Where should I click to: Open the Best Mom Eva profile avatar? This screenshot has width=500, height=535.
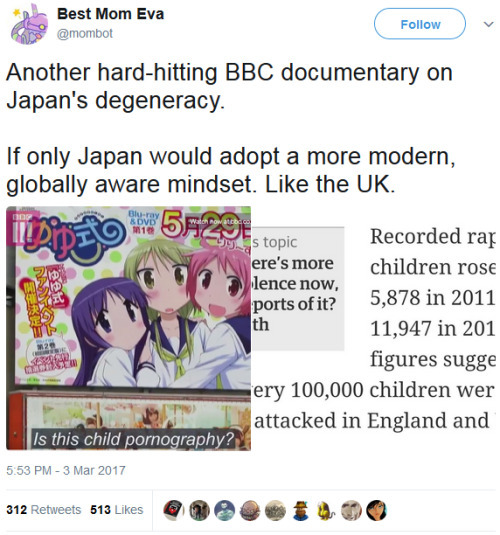(29, 25)
